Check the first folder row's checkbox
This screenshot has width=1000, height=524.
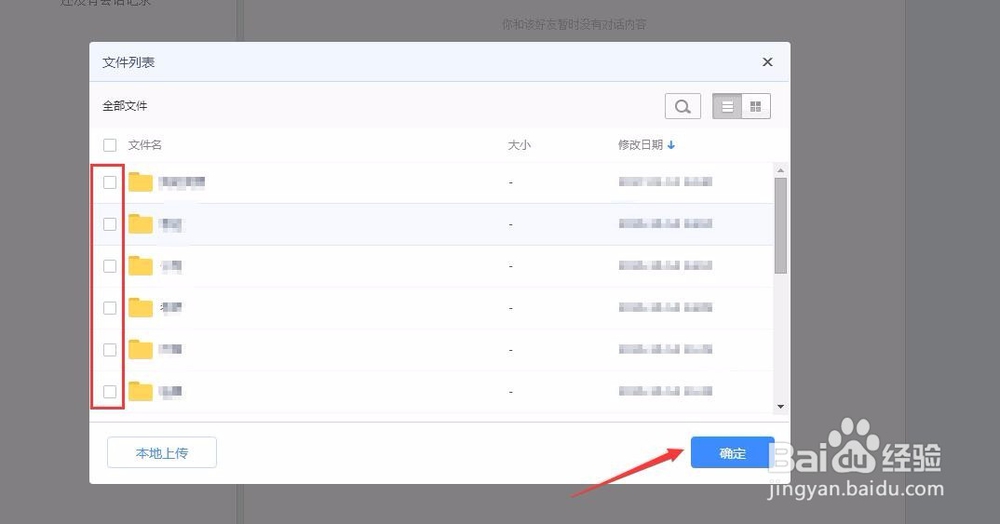(110, 182)
